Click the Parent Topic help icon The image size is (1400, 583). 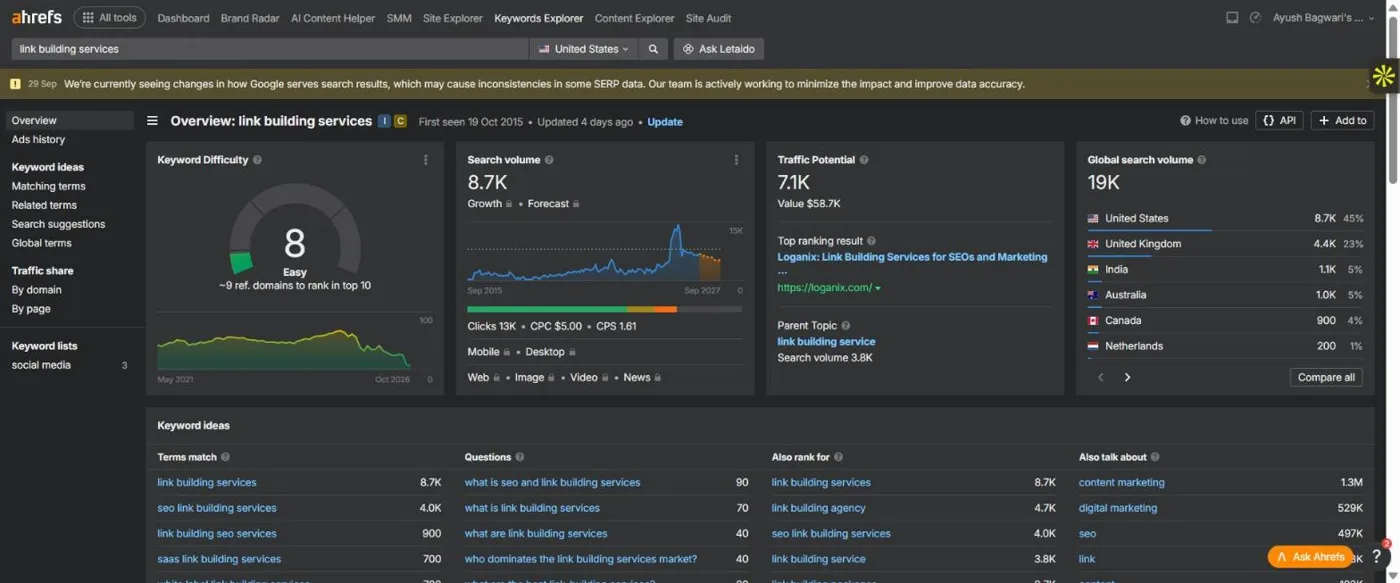846,326
